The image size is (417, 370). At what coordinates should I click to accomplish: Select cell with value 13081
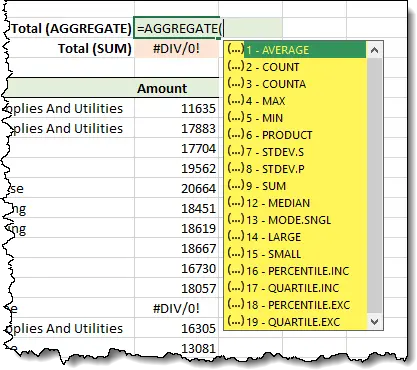(x=177, y=348)
